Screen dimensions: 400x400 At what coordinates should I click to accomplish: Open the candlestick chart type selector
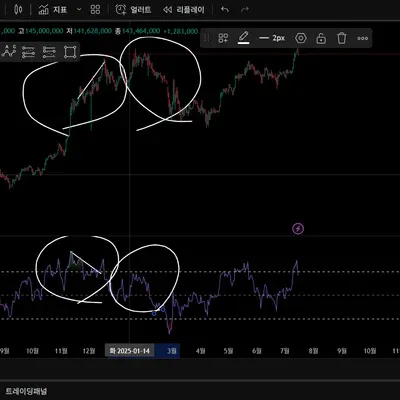(18, 10)
